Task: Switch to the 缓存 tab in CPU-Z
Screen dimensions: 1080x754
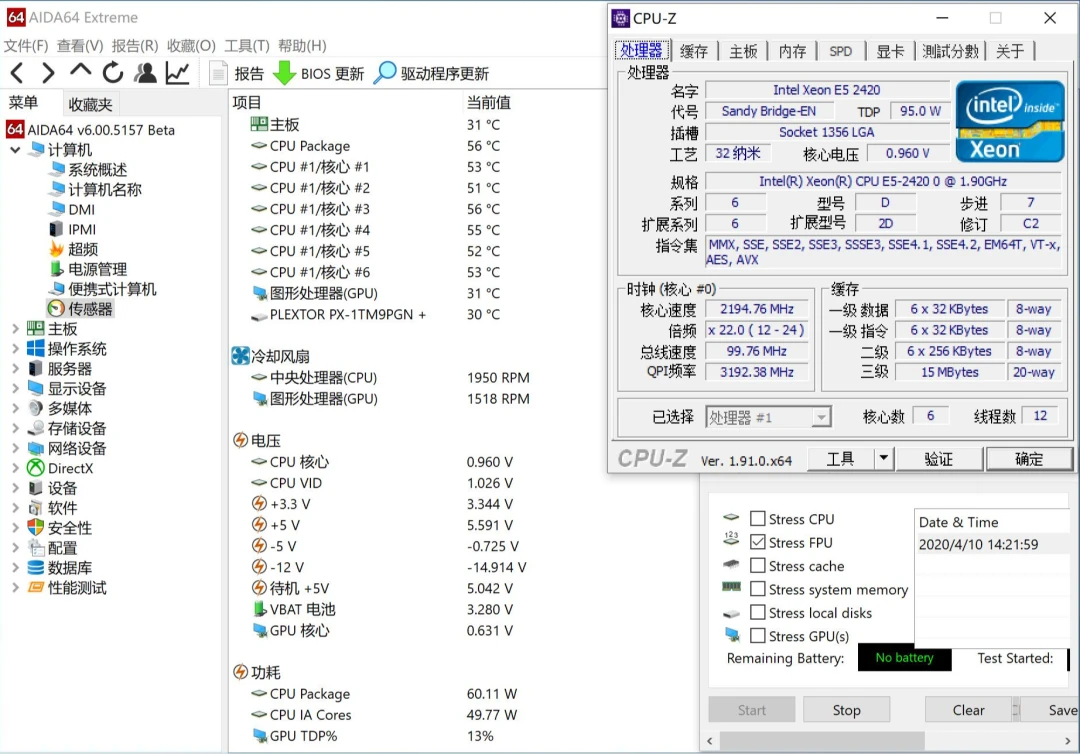Action: [x=694, y=51]
